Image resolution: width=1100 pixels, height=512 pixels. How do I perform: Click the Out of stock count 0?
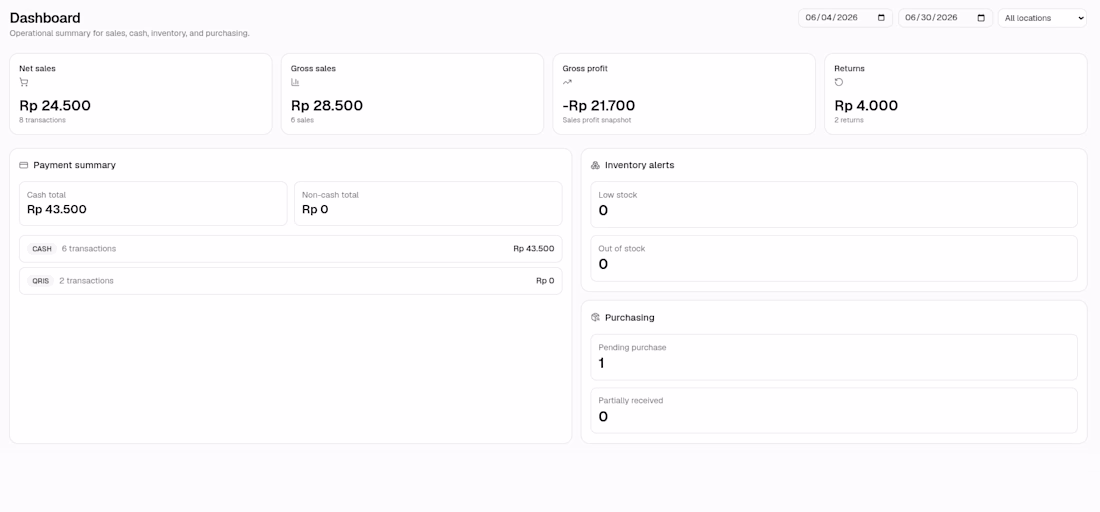click(x=603, y=264)
